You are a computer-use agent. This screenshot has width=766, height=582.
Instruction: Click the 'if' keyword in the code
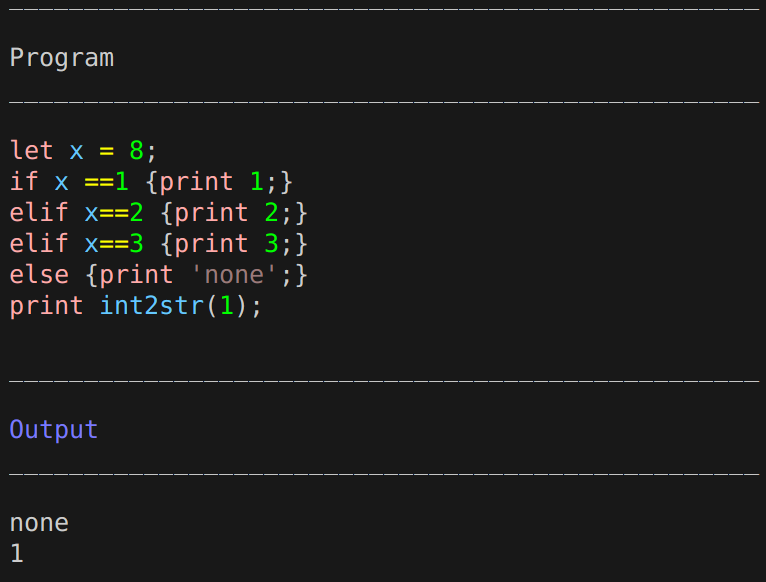point(24,181)
